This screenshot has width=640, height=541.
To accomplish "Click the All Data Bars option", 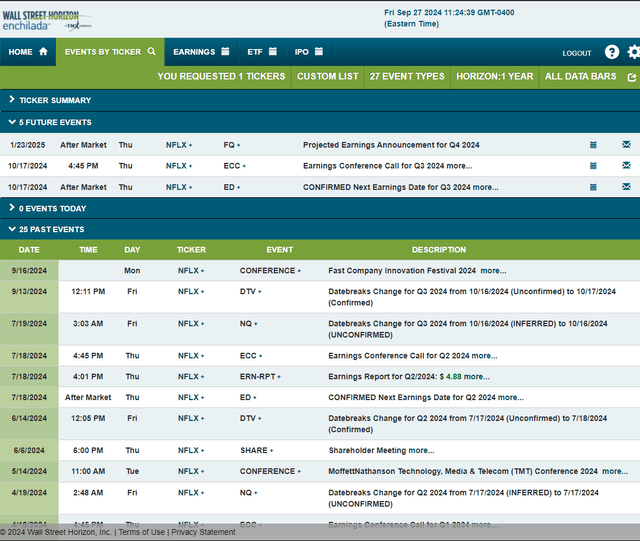I will click(x=580, y=76).
